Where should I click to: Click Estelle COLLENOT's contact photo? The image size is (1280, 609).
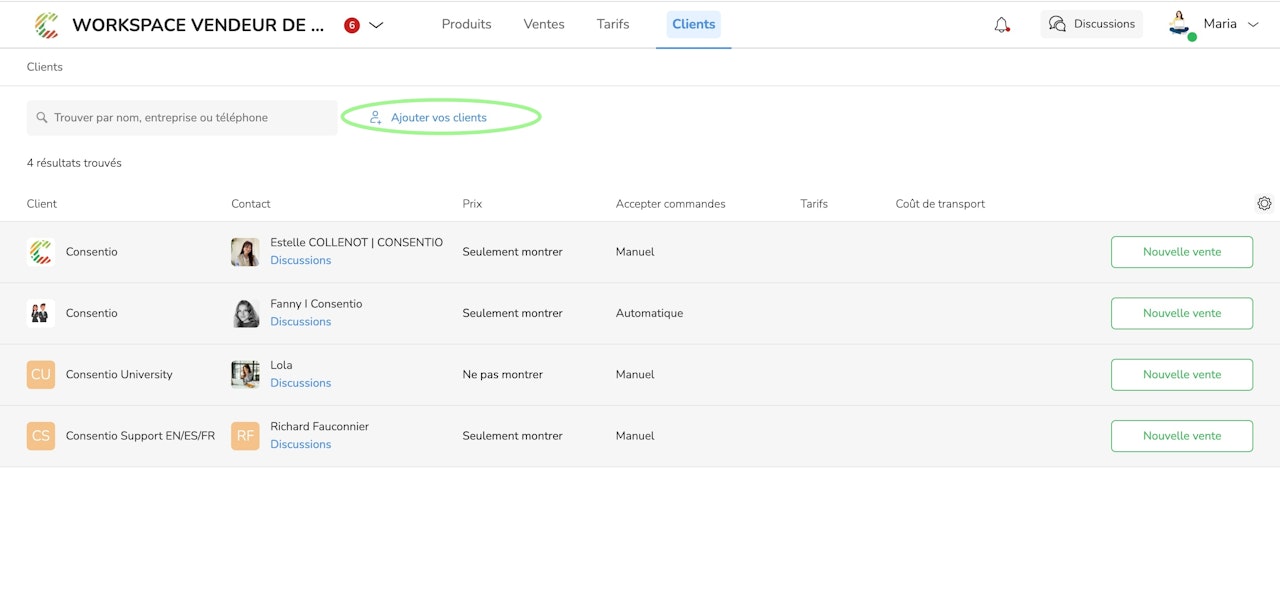245,252
